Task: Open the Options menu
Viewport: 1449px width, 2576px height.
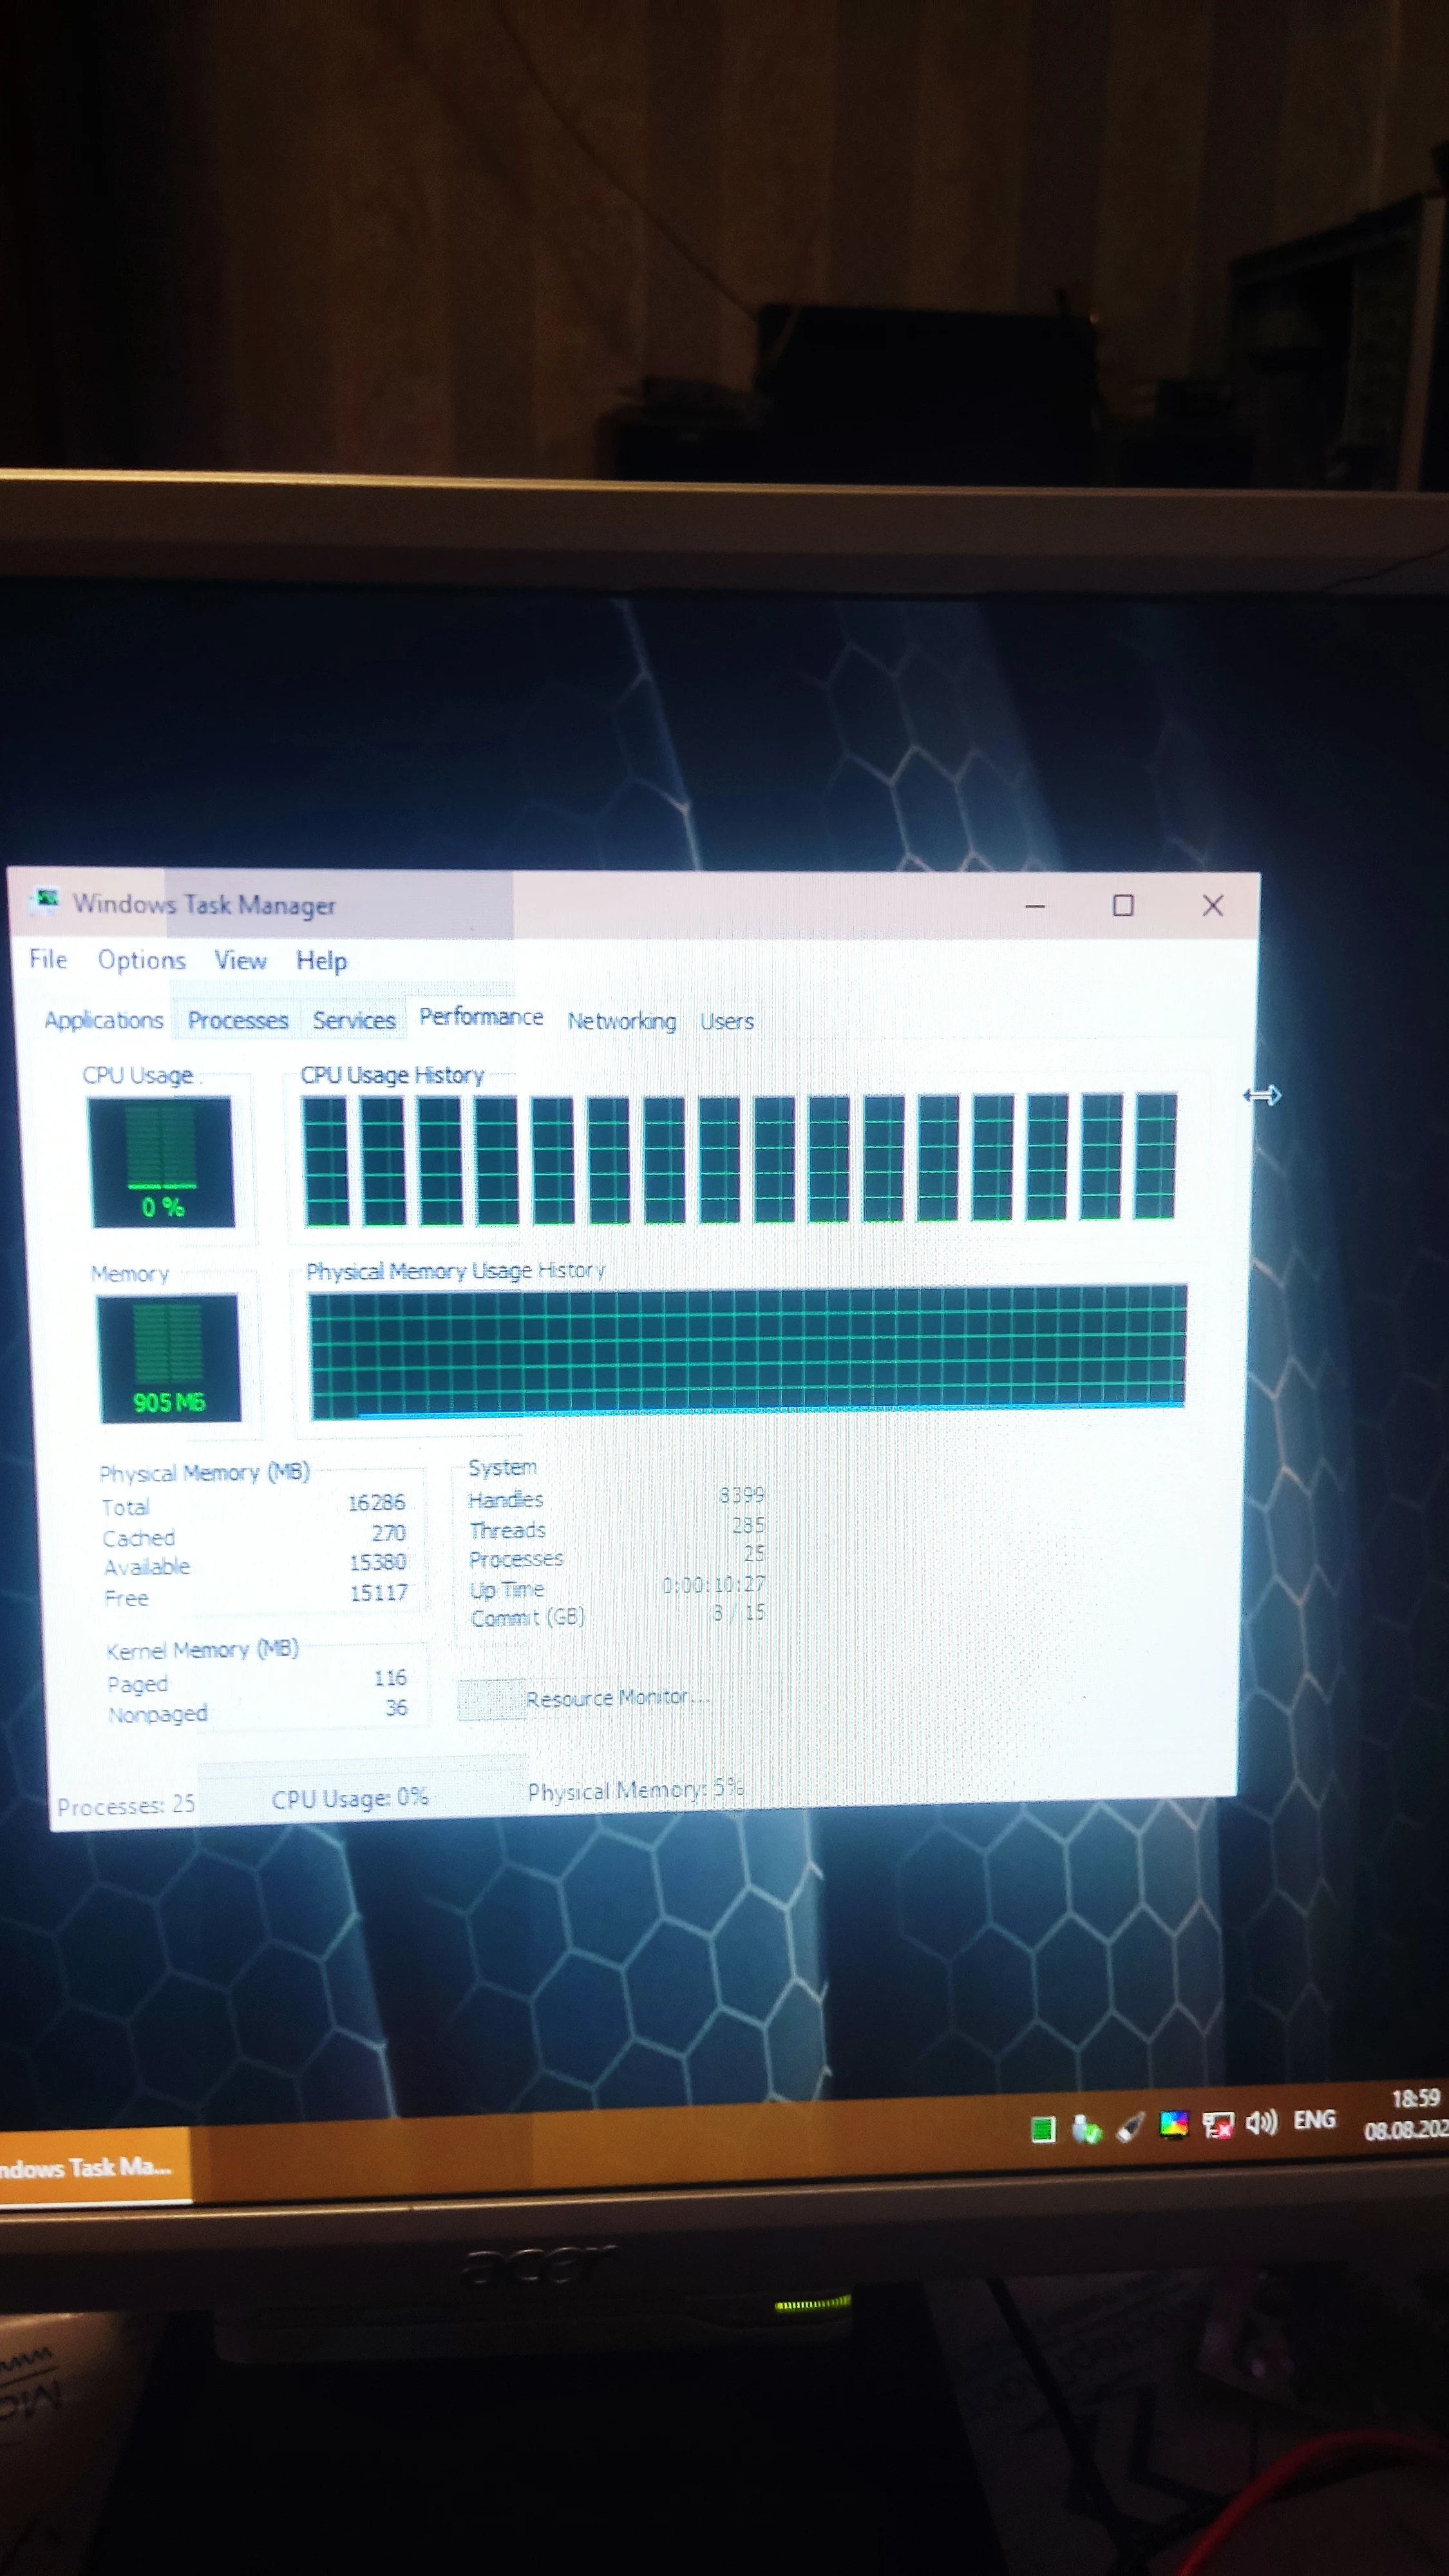Action: coord(141,961)
